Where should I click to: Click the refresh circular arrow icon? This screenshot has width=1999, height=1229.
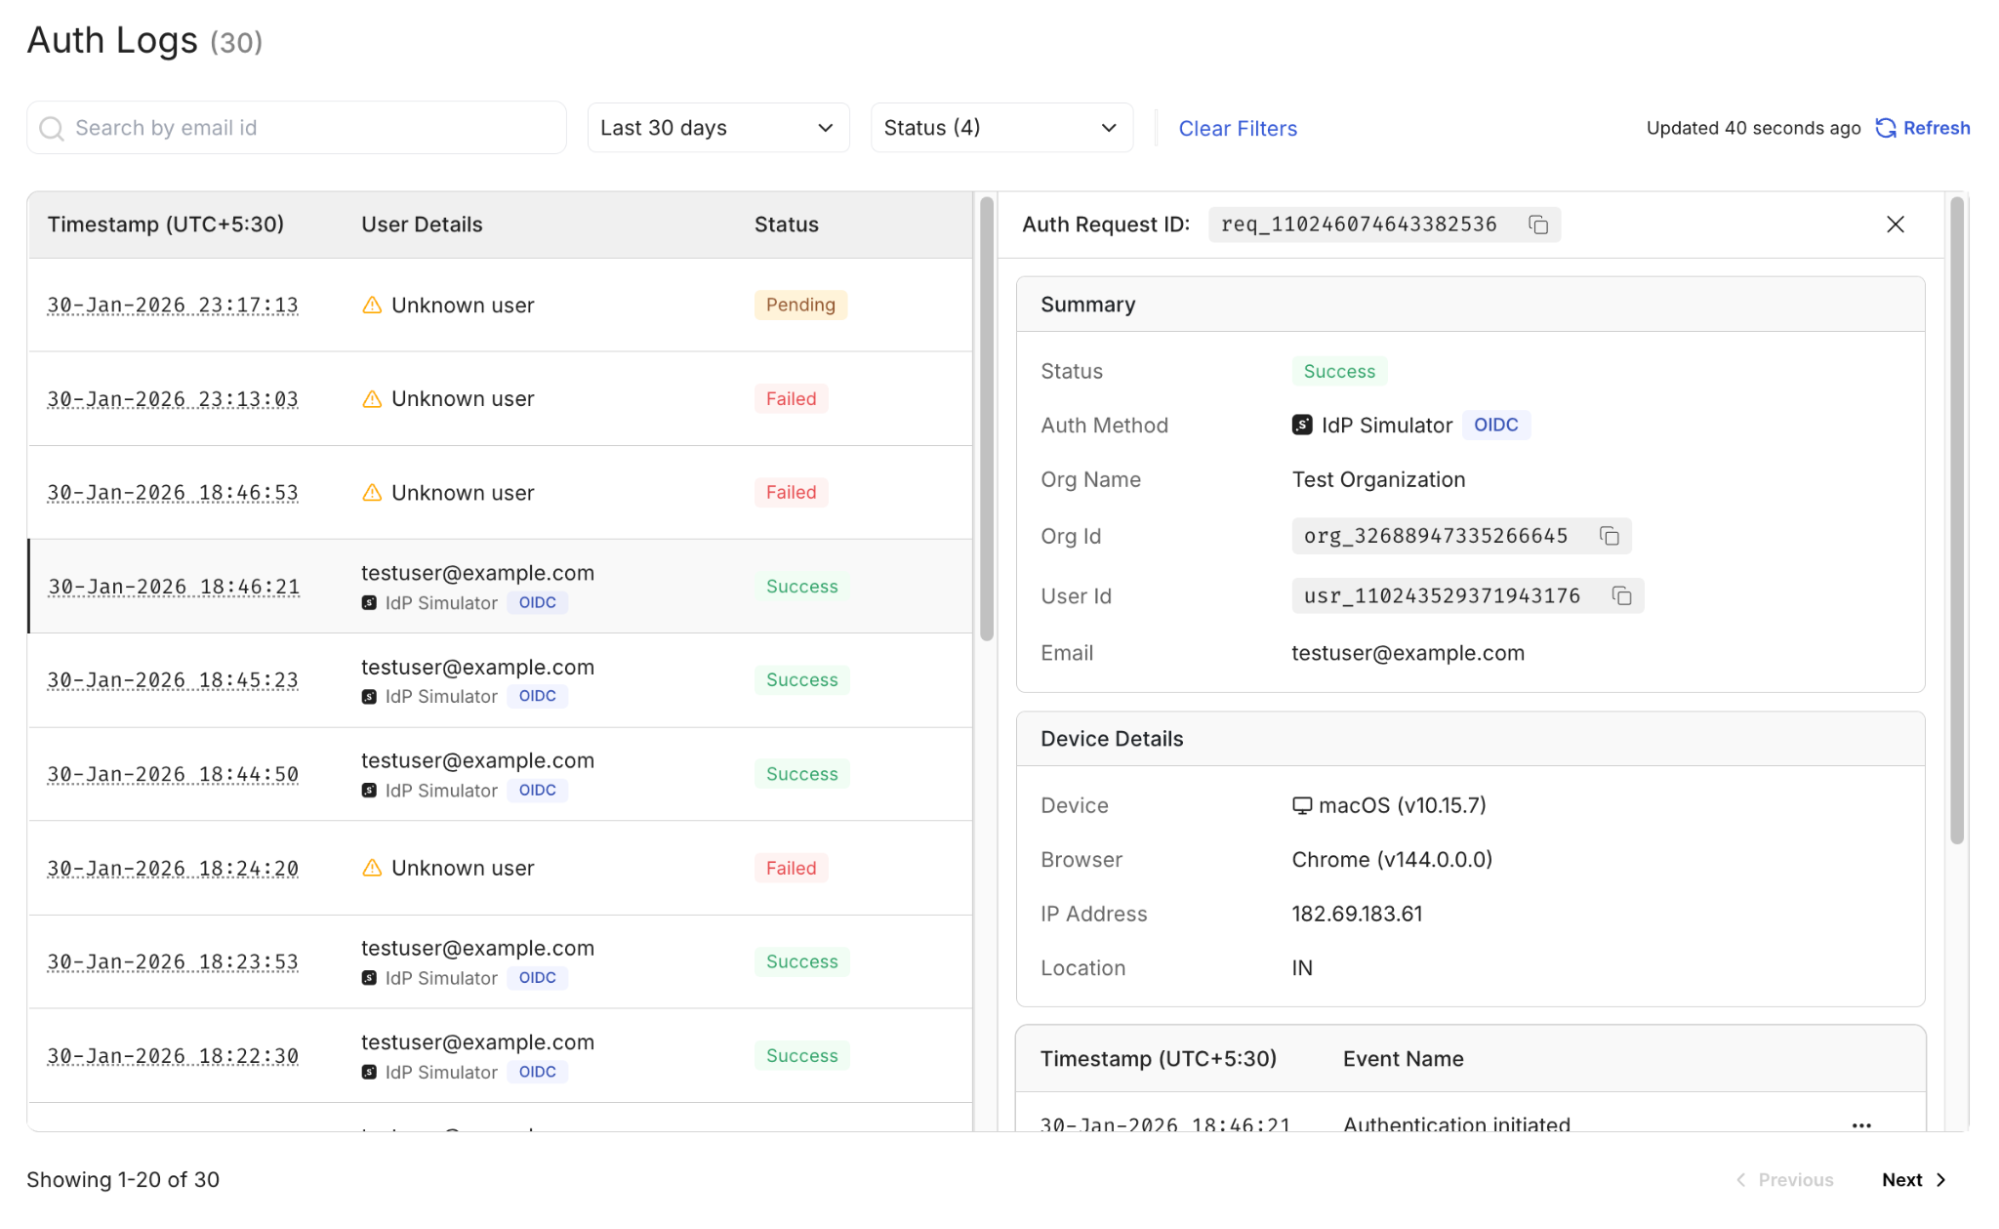coord(1885,128)
